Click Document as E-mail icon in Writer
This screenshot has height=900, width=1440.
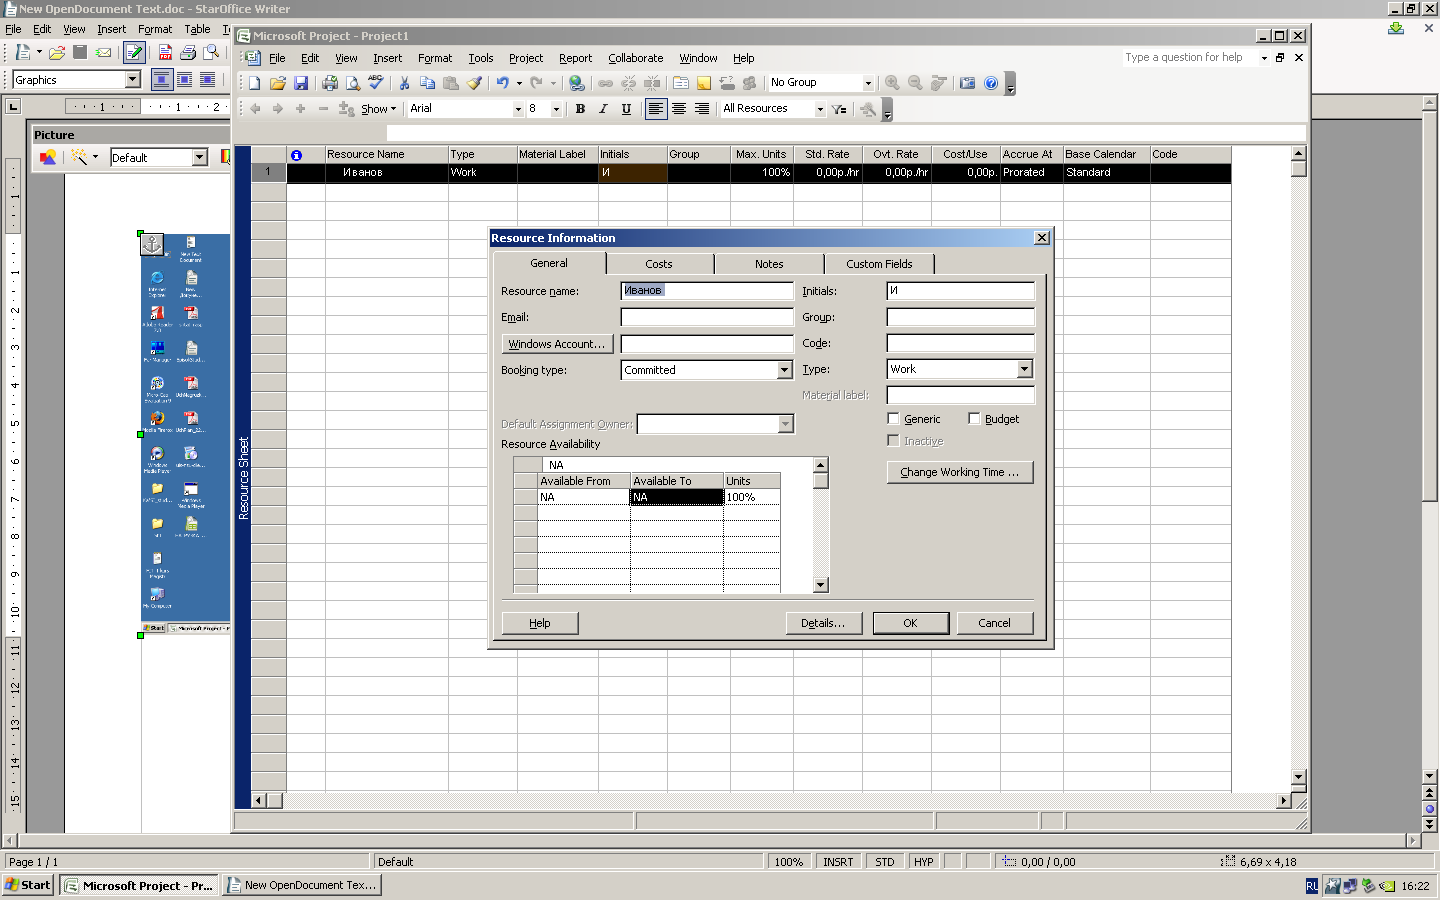103,52
